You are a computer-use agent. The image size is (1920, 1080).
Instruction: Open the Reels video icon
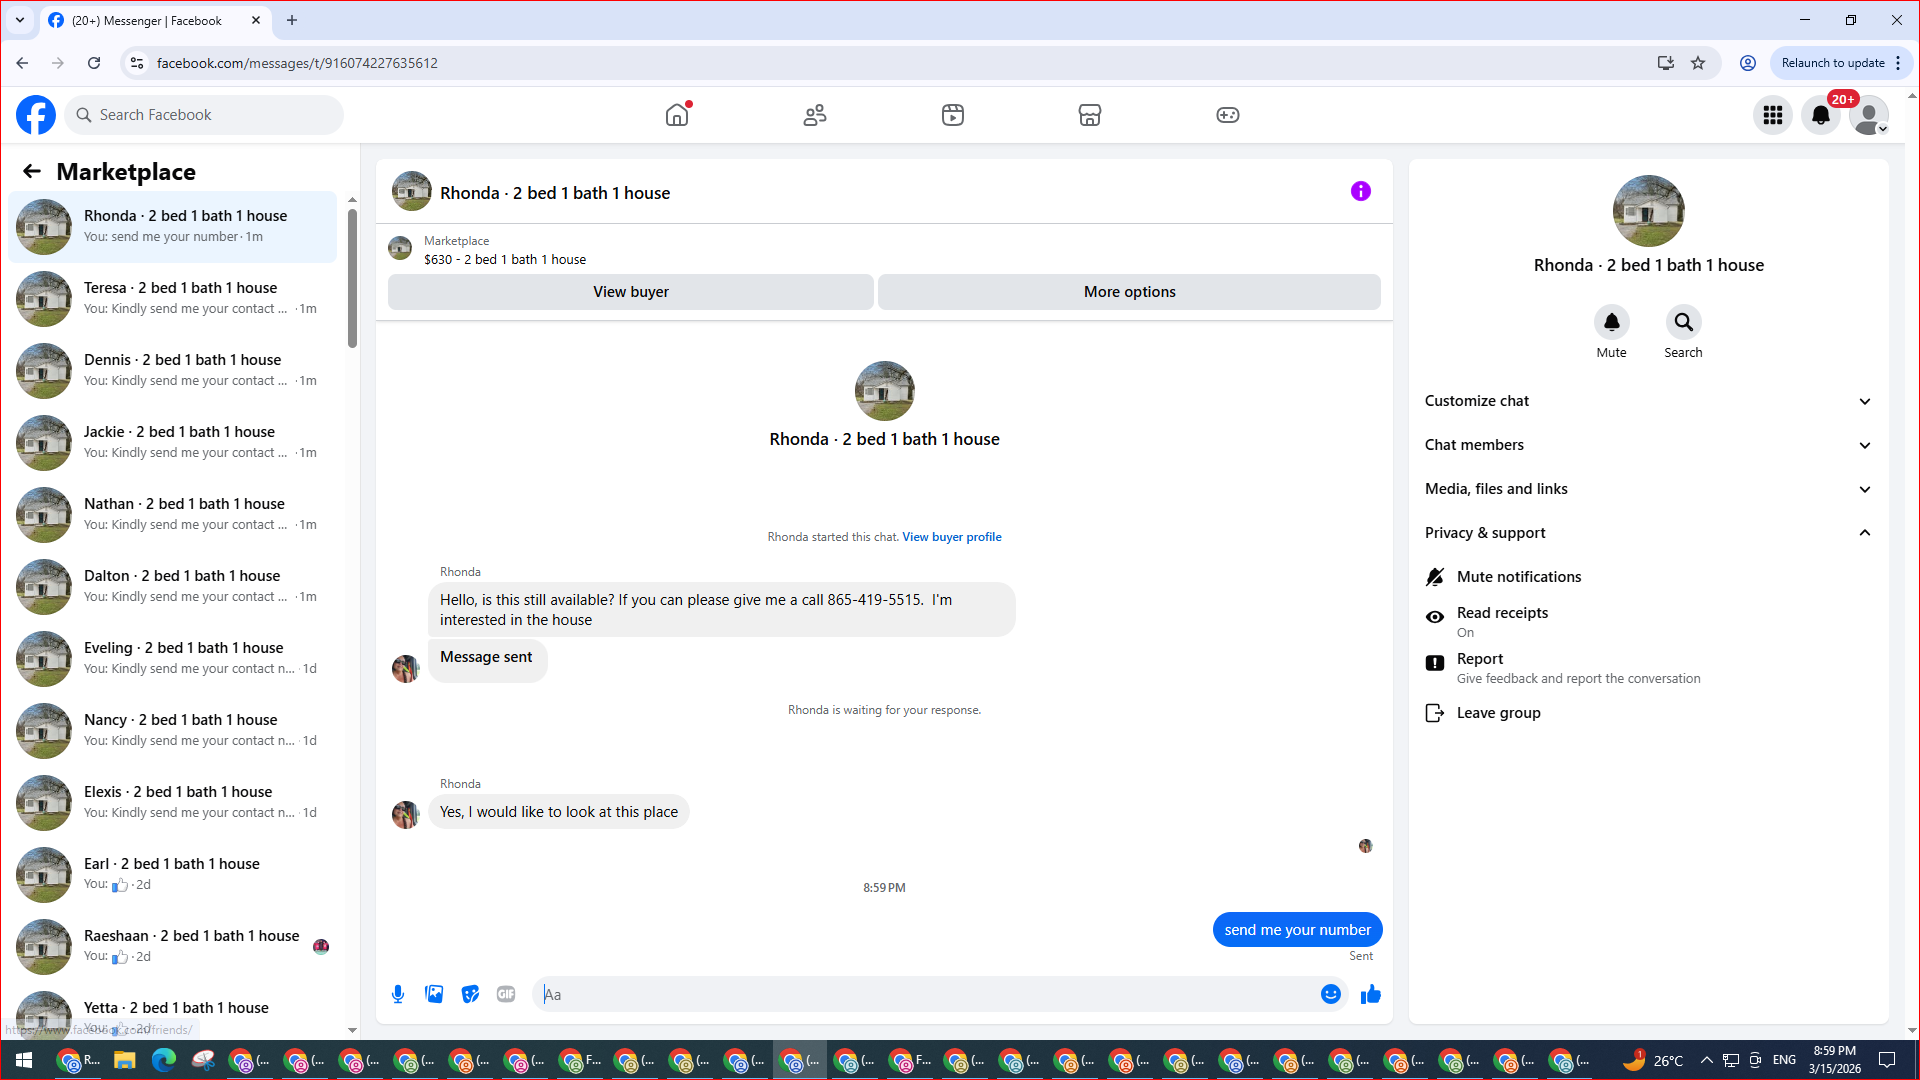tap(953, 115)
